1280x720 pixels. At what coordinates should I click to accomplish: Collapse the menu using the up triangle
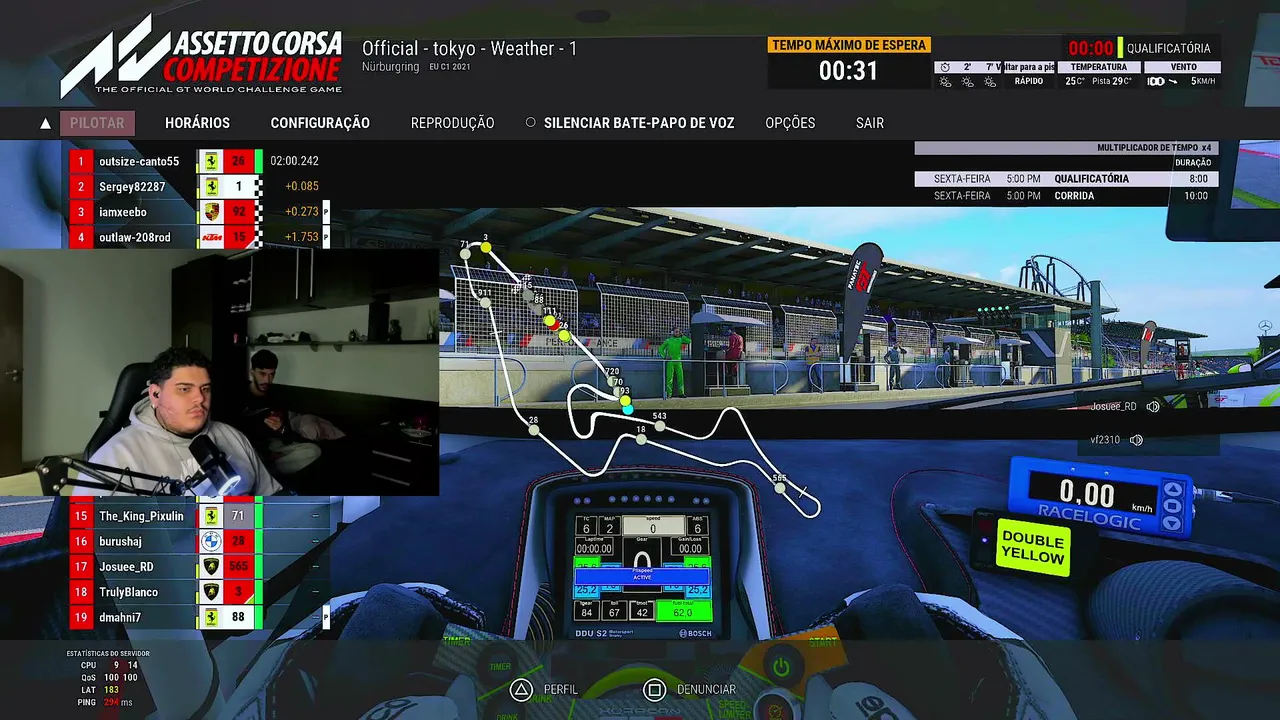click(x=45, y=124)
